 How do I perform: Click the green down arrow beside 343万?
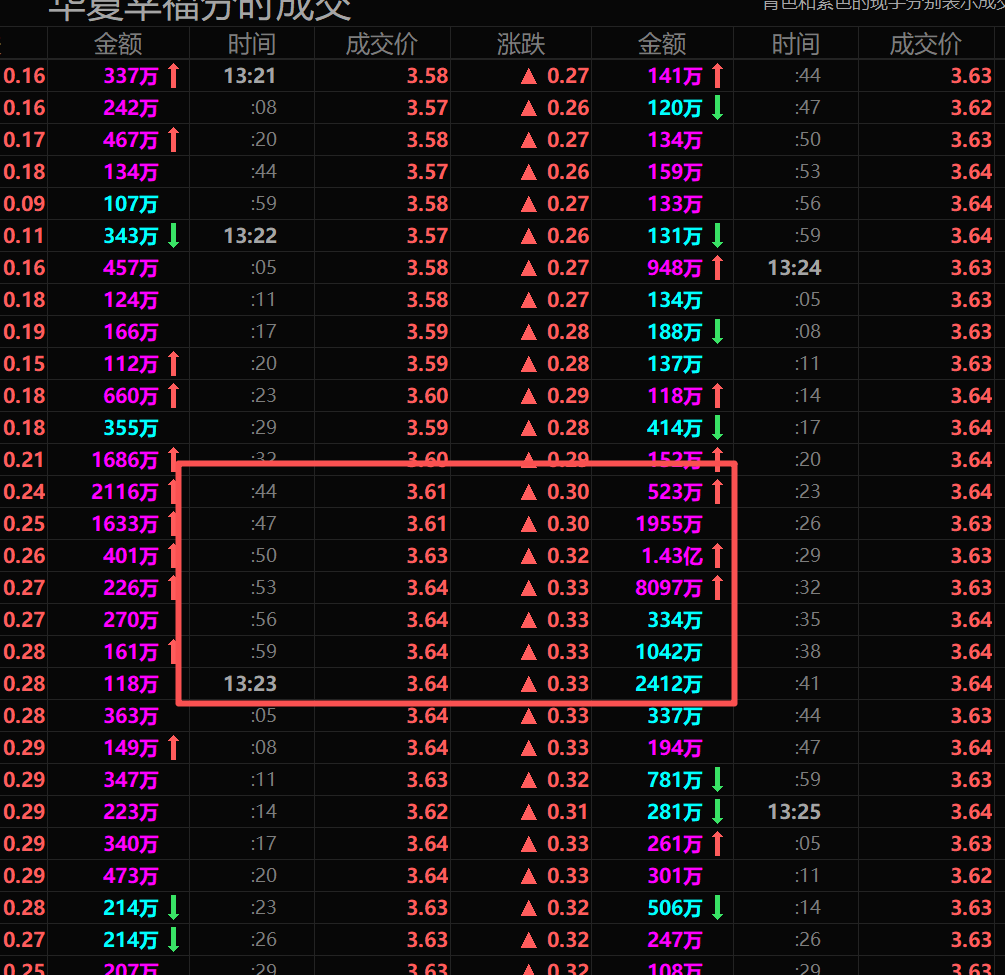click(173, 236)
